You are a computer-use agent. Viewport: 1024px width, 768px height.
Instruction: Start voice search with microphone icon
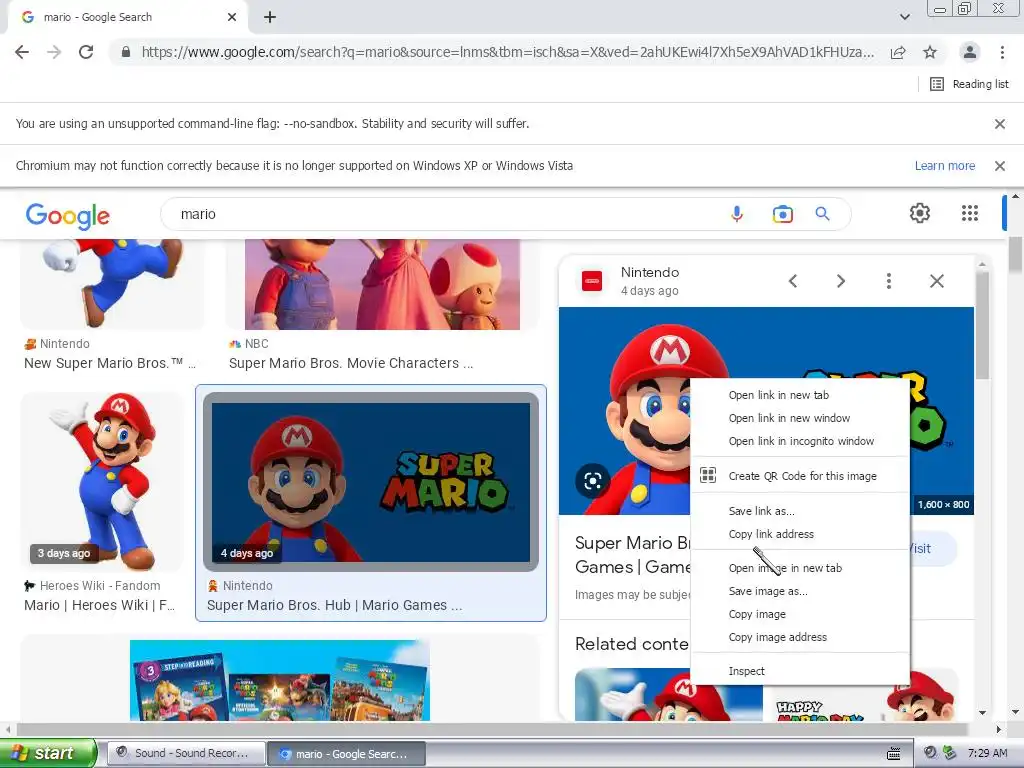pos(737,214)
